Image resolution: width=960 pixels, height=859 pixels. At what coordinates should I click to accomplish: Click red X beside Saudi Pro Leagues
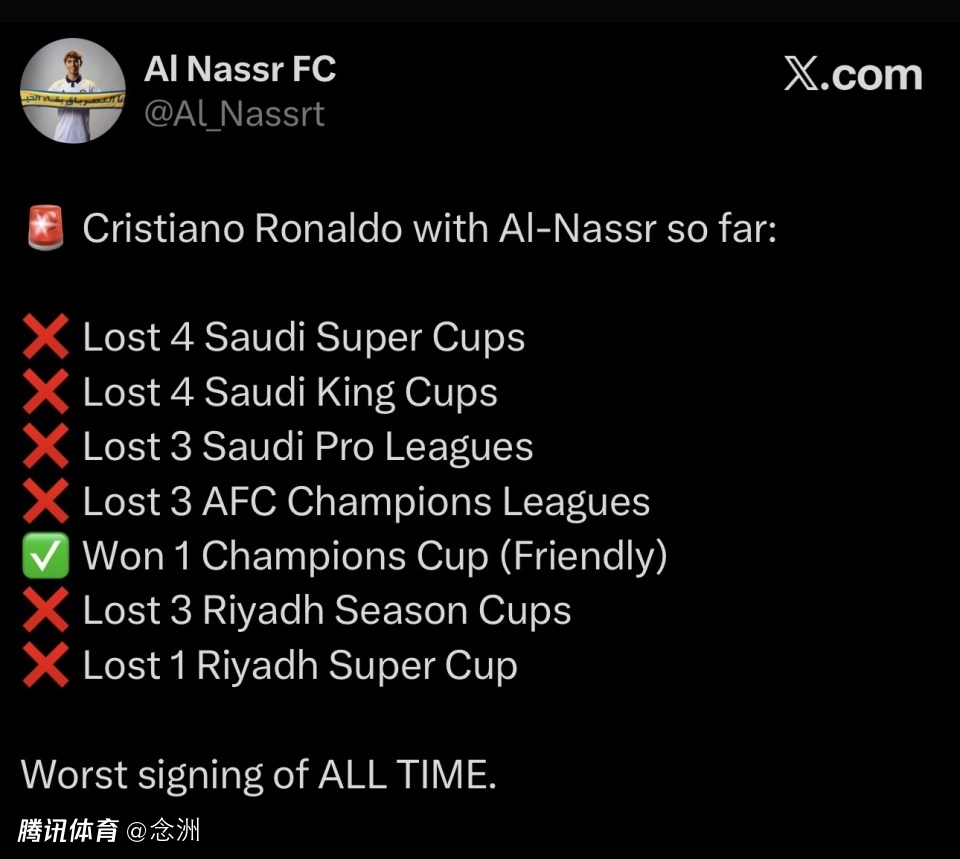45,447
